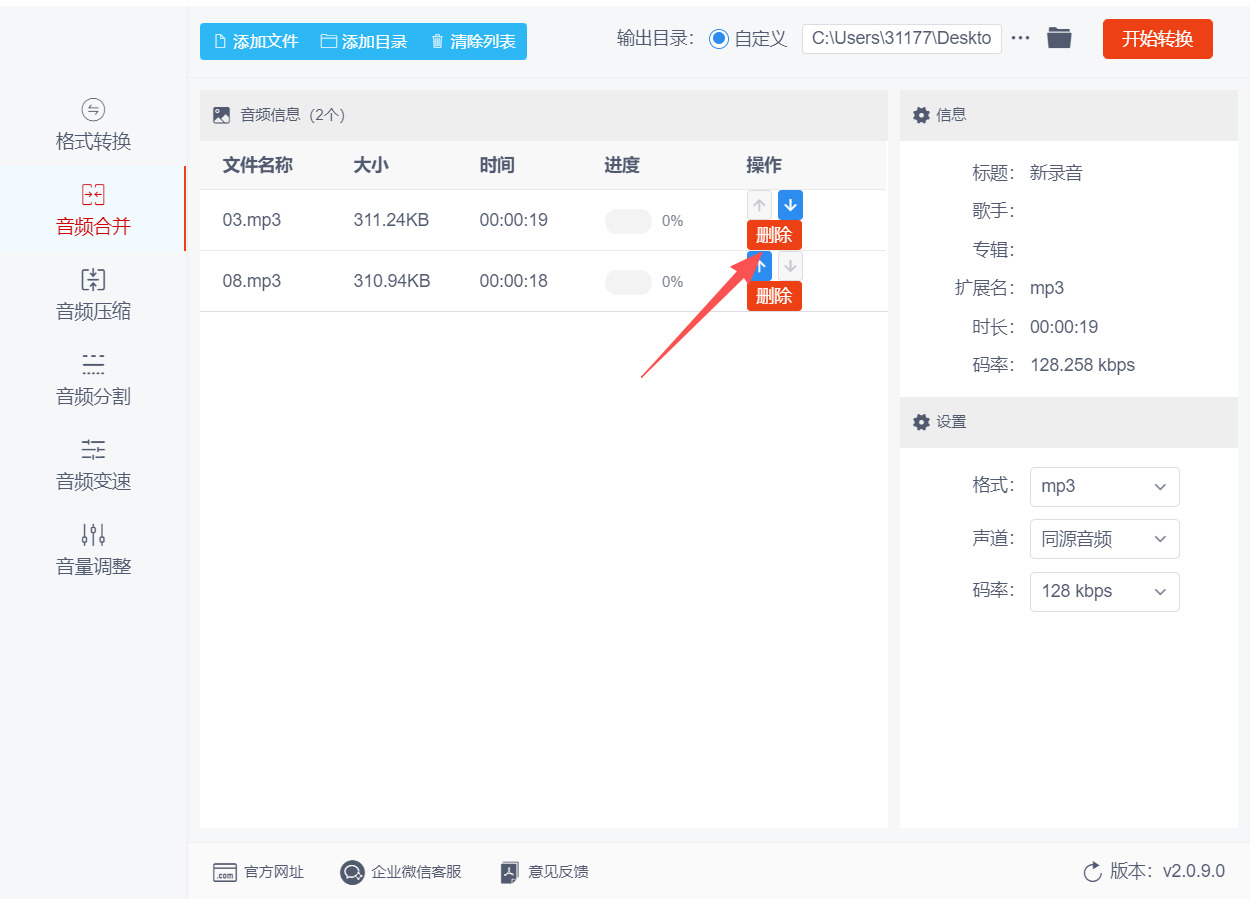Delete 08.mp3 using its 删除 button
1250x899 pixels.
[x=774, y=296]
